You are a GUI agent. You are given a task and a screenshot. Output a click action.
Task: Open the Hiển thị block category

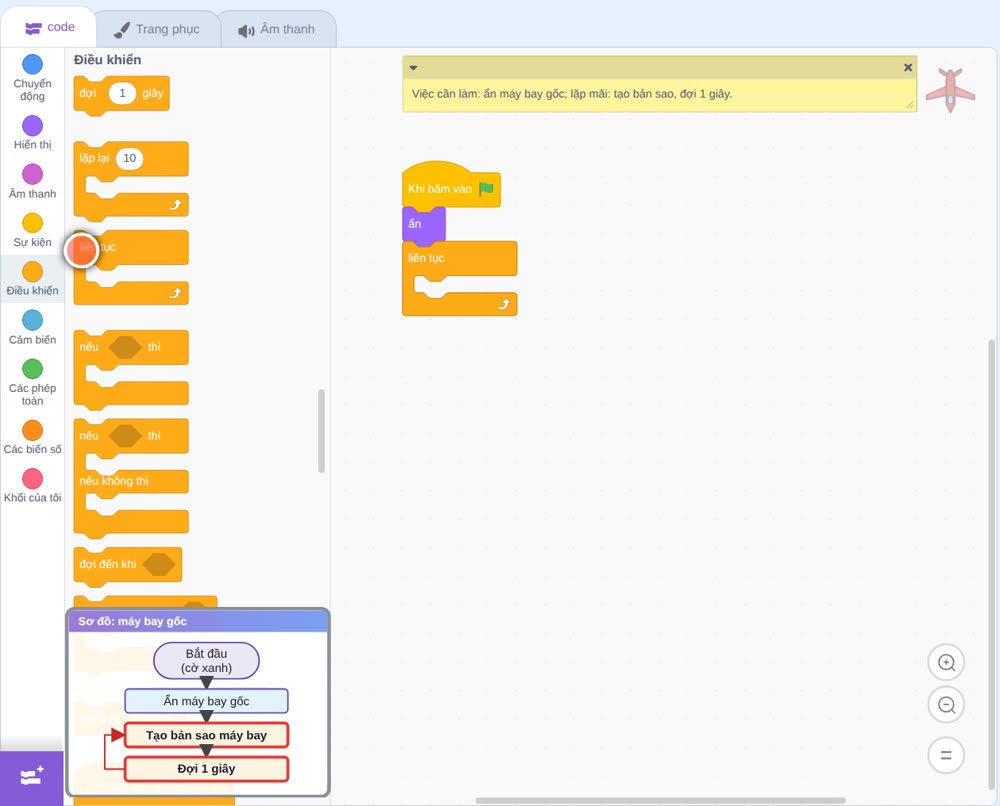(x=33, y=133)
